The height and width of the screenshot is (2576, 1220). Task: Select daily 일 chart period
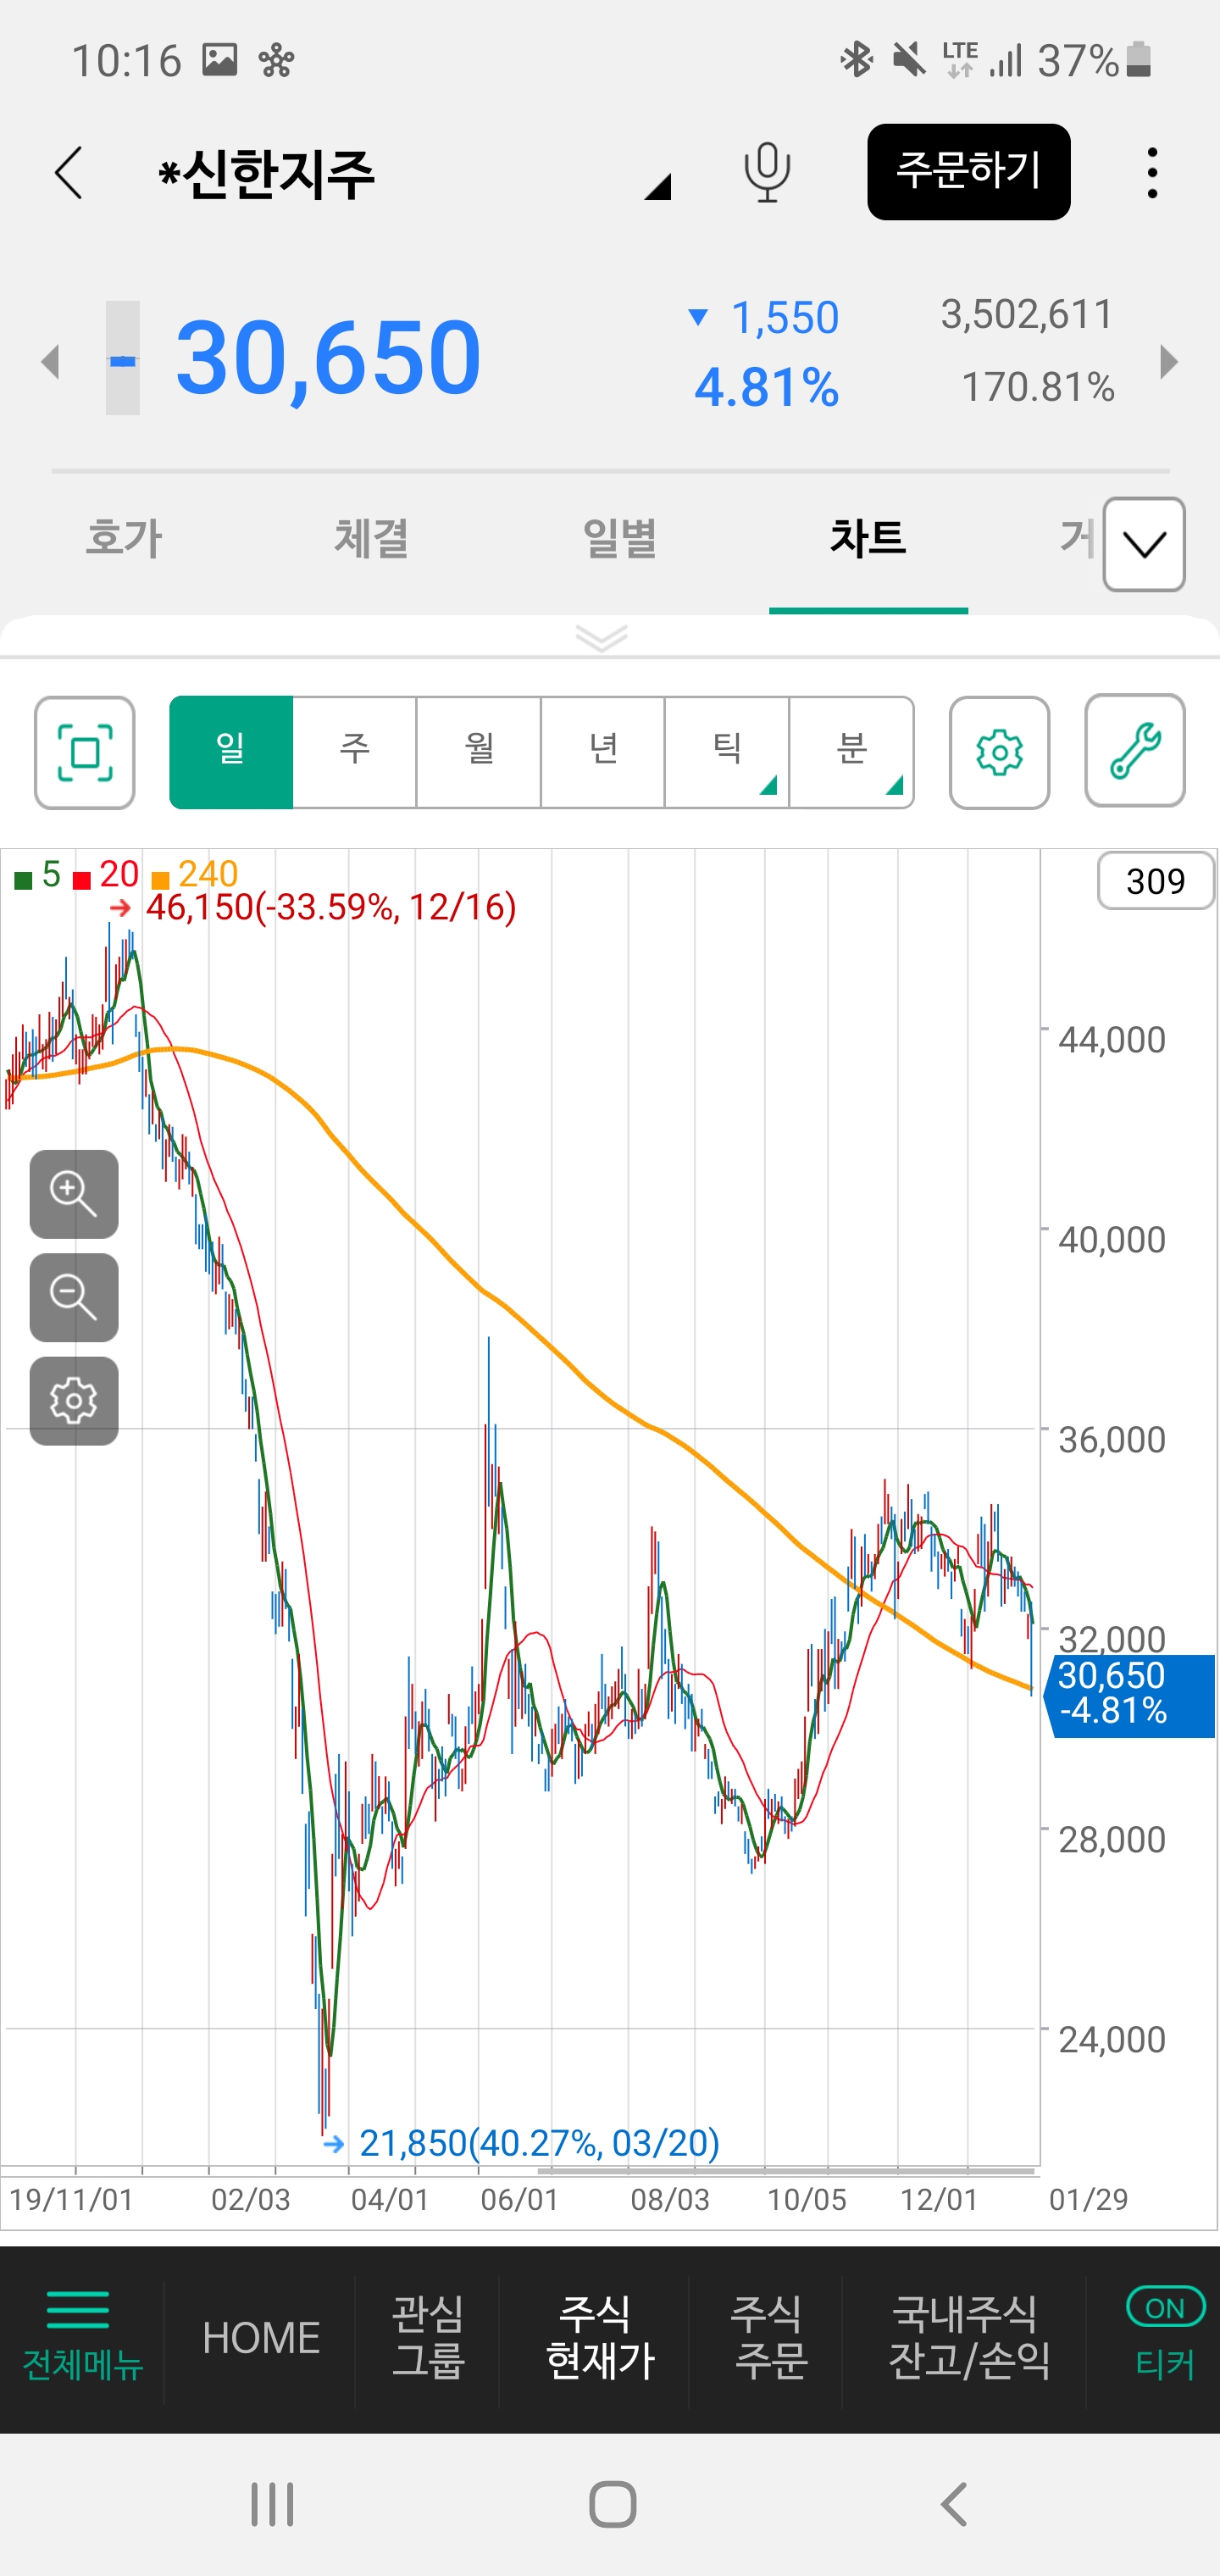coord(231,752)
